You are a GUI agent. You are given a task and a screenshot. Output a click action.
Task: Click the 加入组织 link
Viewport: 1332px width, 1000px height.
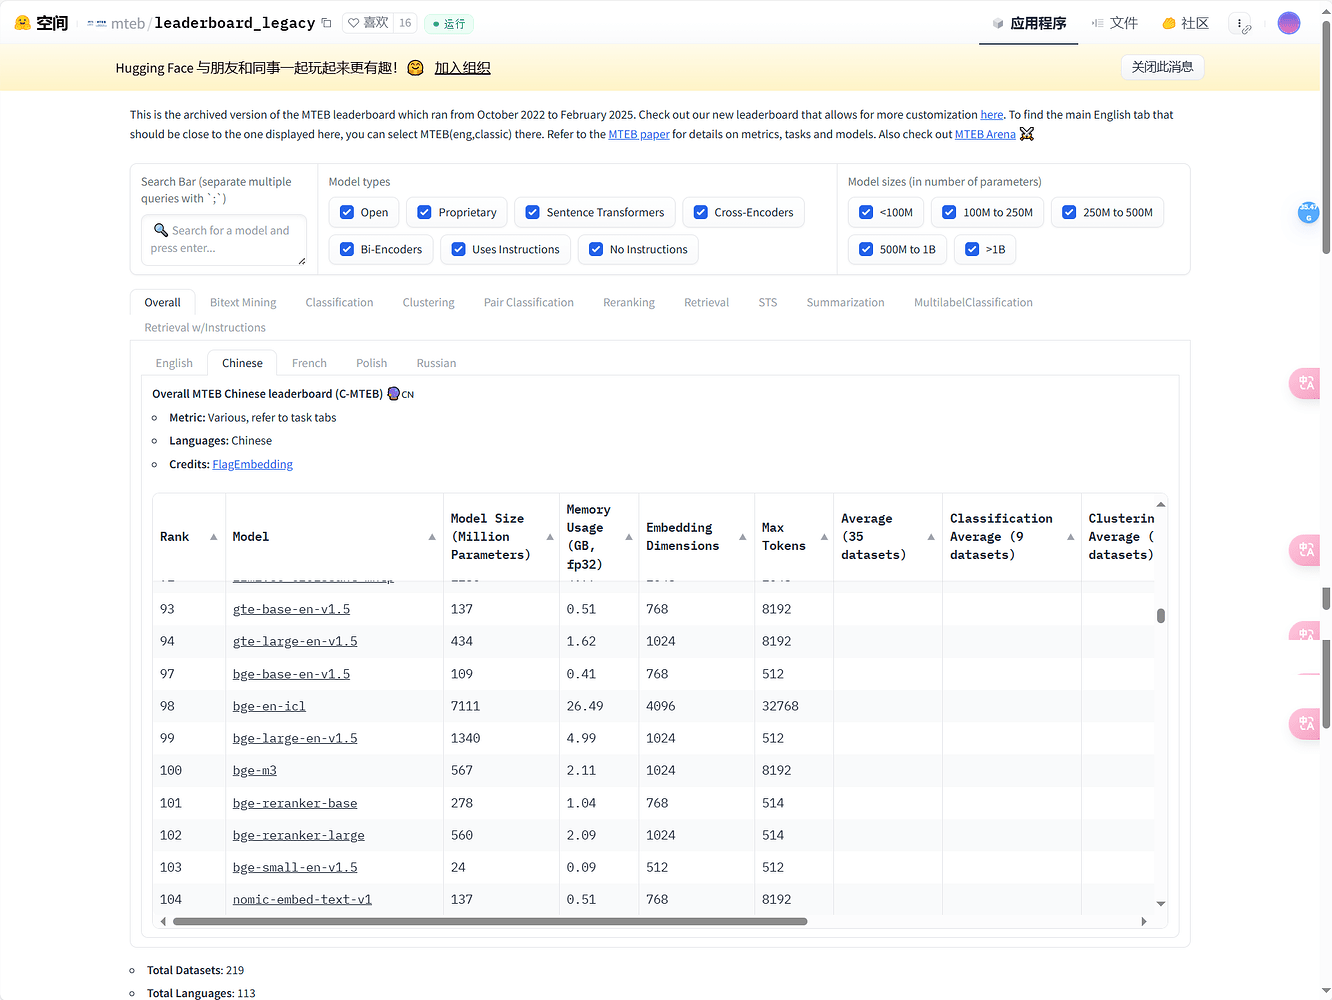[x=462, y=68]
